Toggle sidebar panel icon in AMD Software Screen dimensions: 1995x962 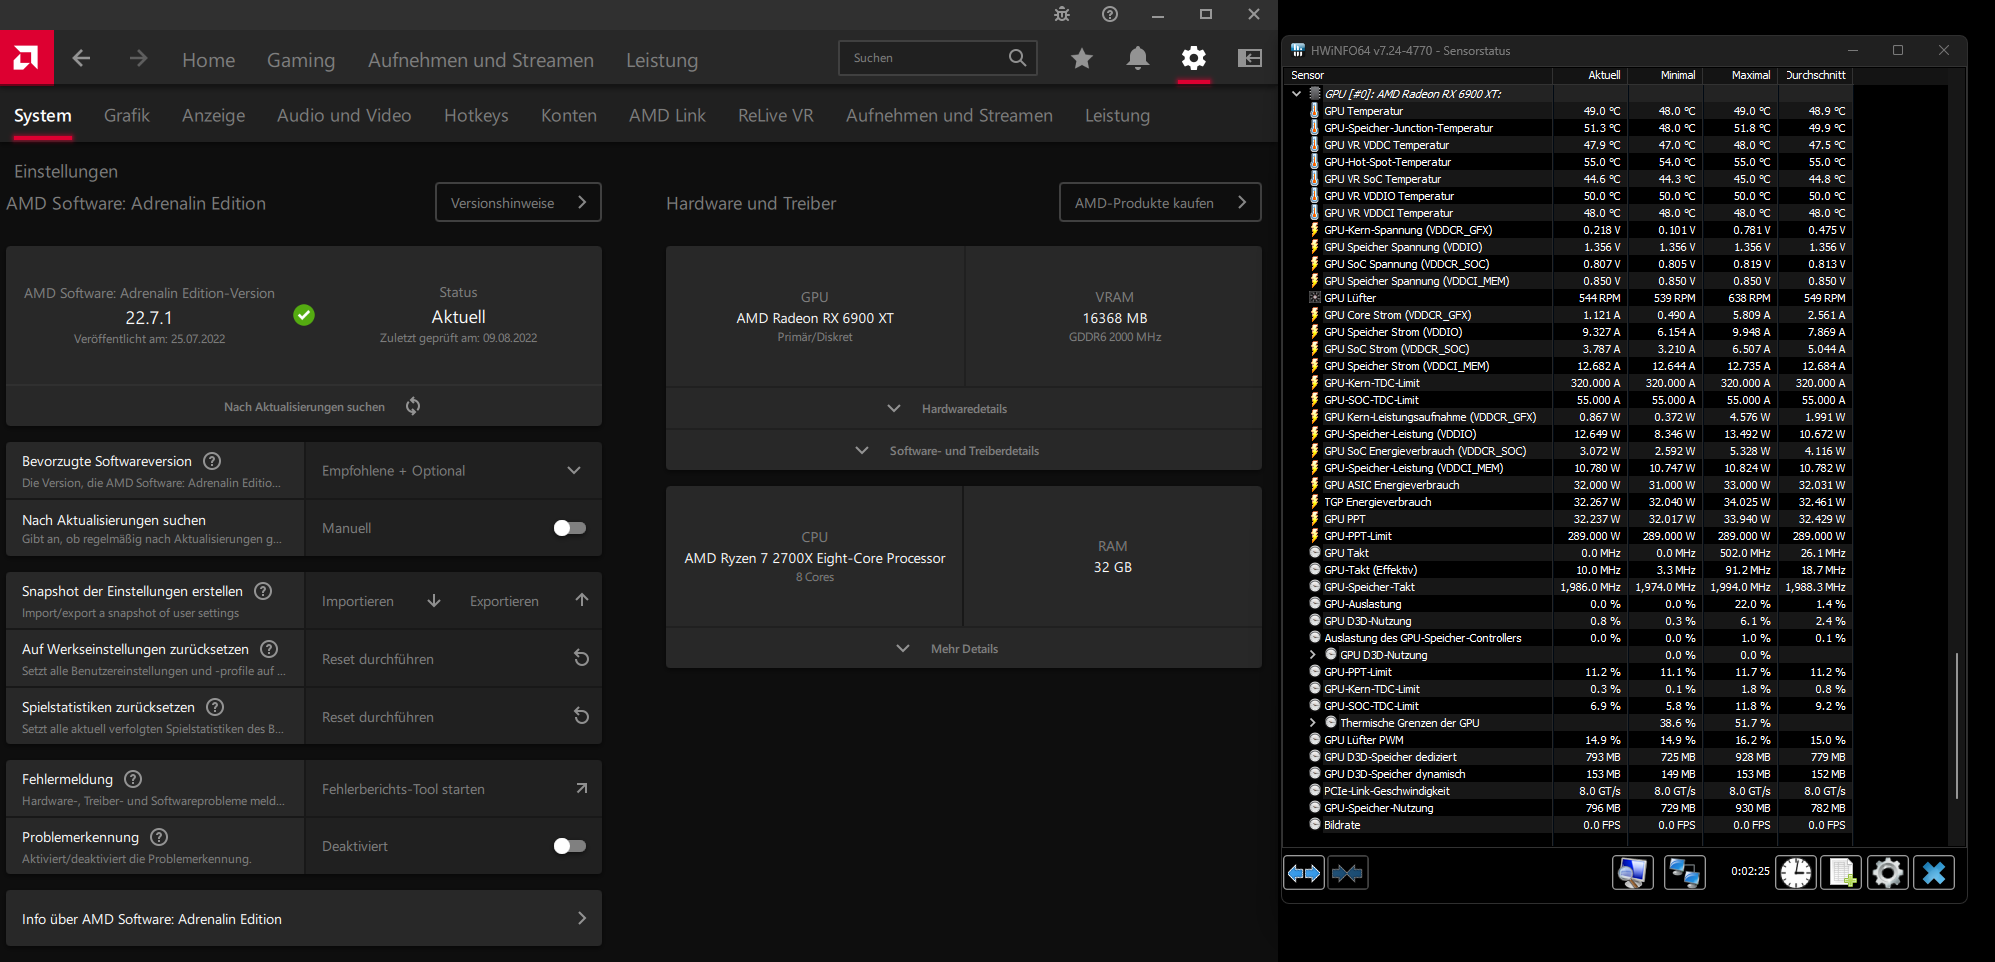[1249, 58]
